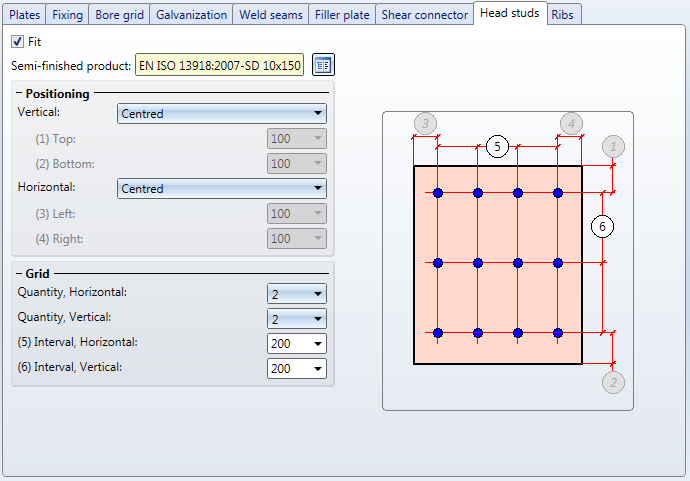Switch to the Weld seams tab
Viewport: 690px width, 481px height.
[x=273, y=15]
